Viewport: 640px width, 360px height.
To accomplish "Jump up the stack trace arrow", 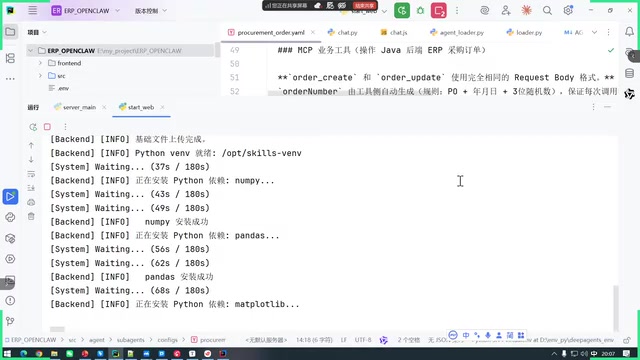I will (31, 145).
